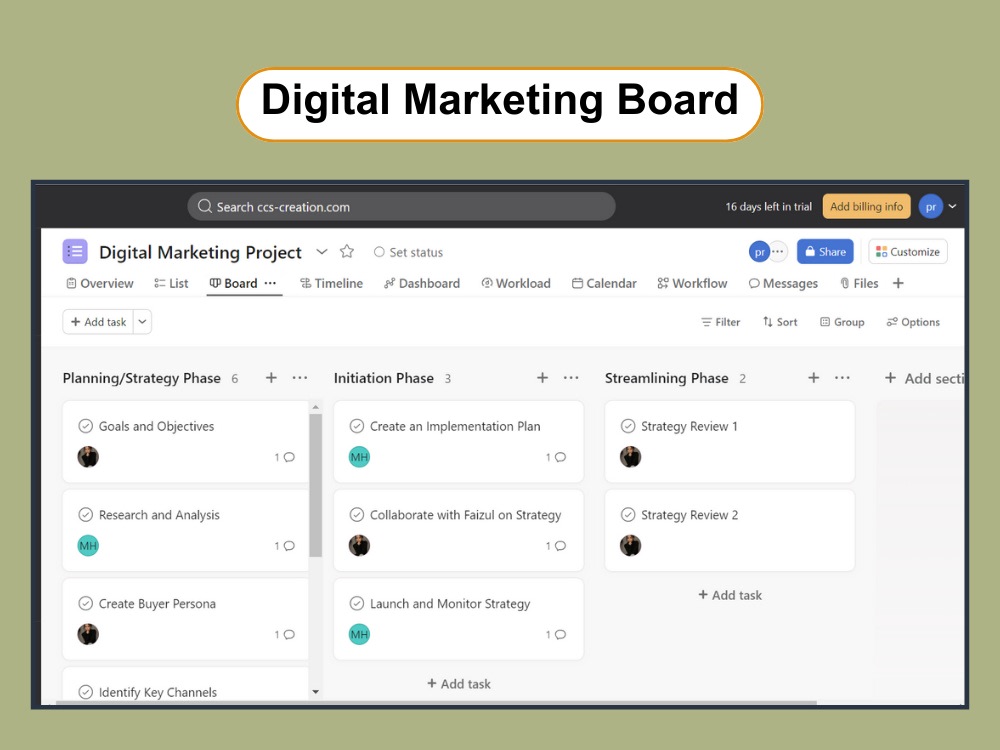Mark Collaborate with Faizul on Strategy complete
The height and width of the screenshot is (750, 1000).
(357, 515)
